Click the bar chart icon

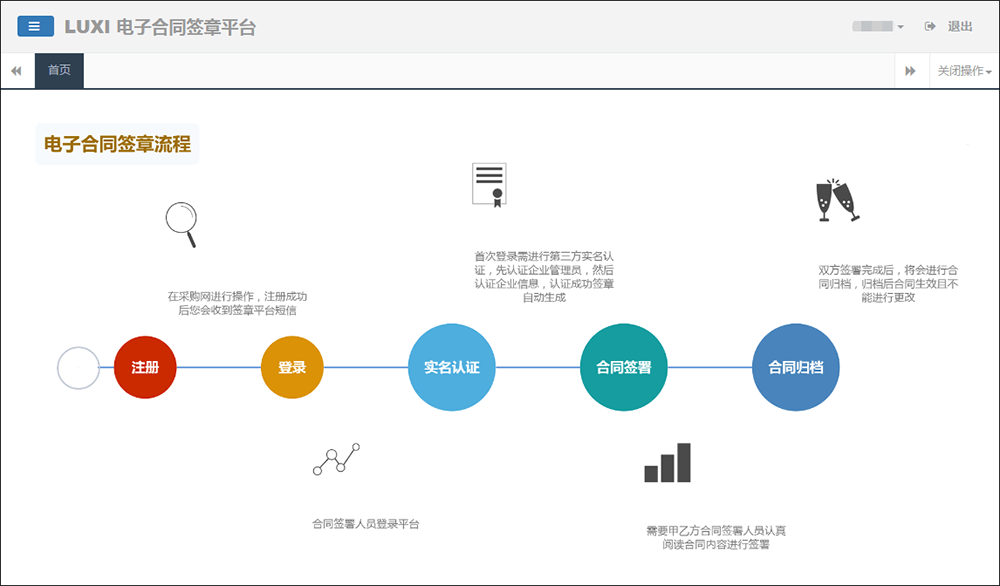tap(667, 463)
